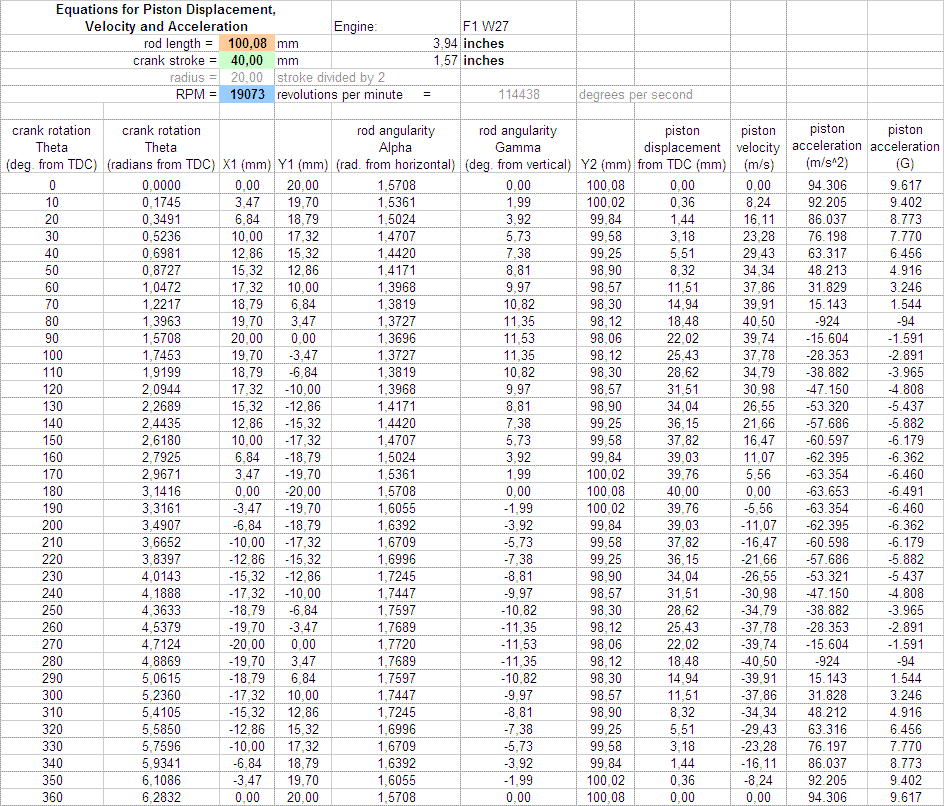Click the piston displacement from TDC header
Screen dimensions: 944x806
pos(682,147)
